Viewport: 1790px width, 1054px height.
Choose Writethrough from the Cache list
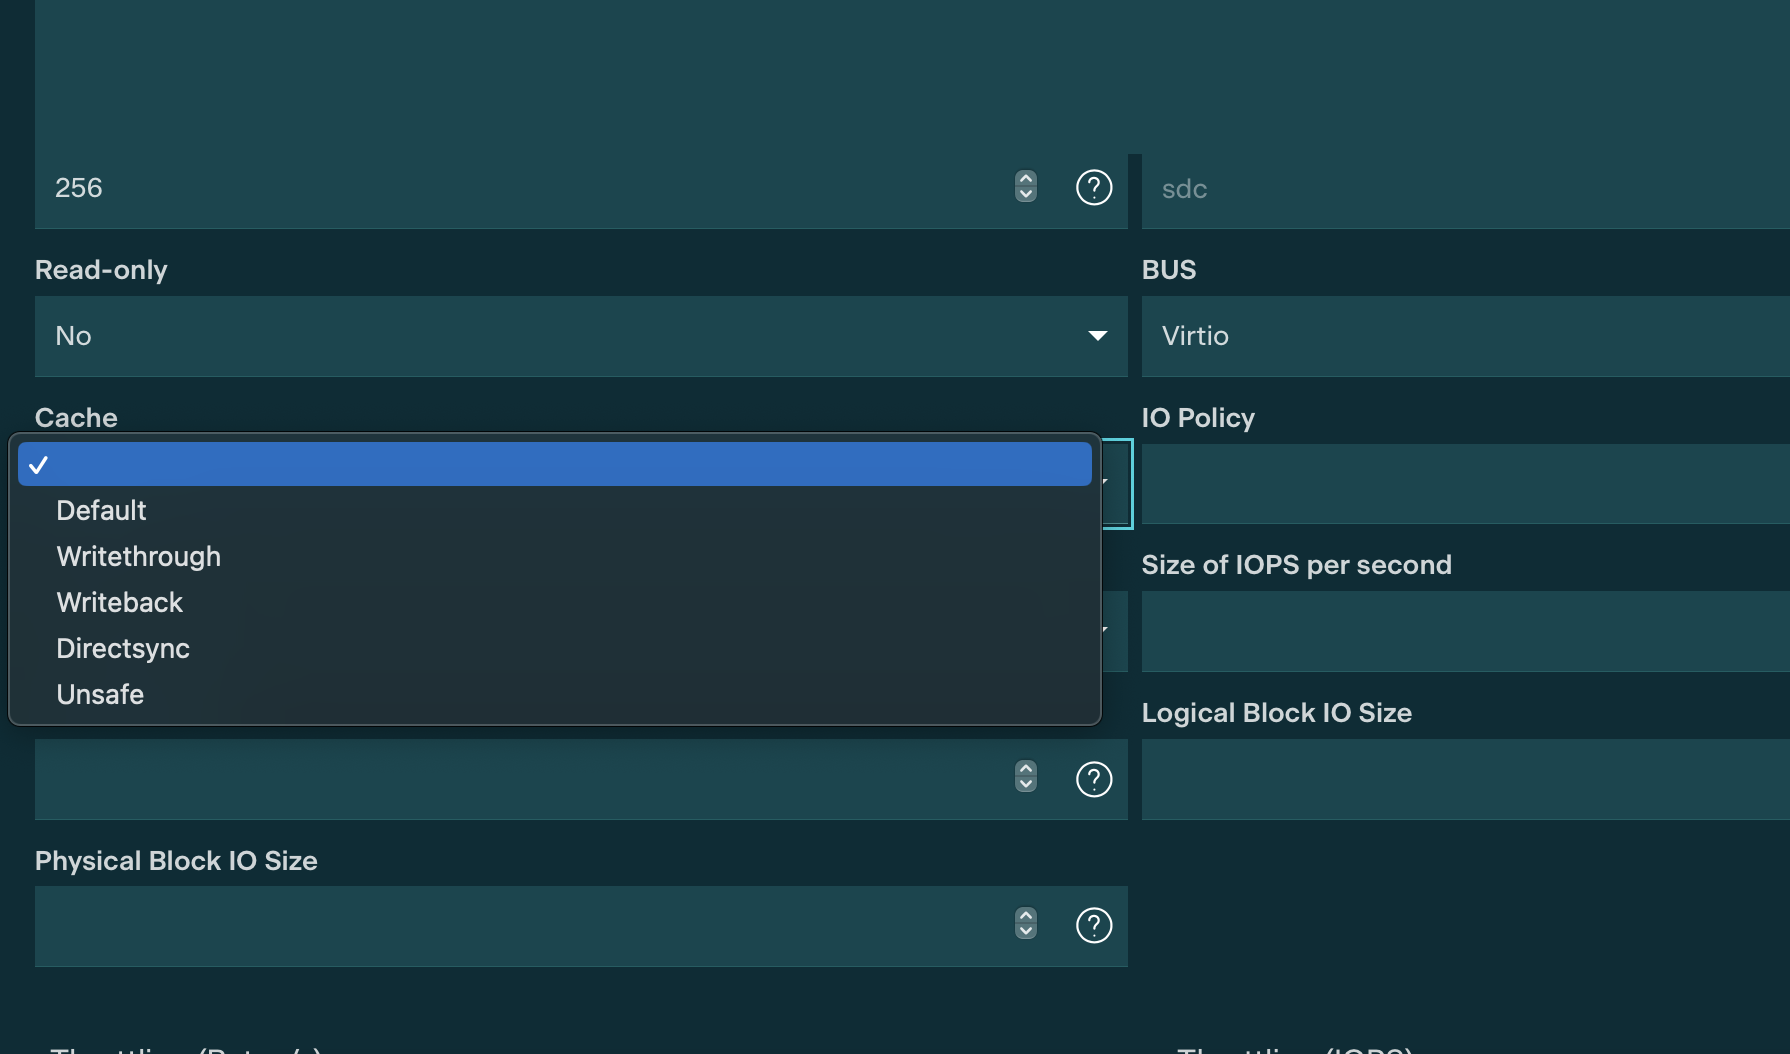coord(139,557)
